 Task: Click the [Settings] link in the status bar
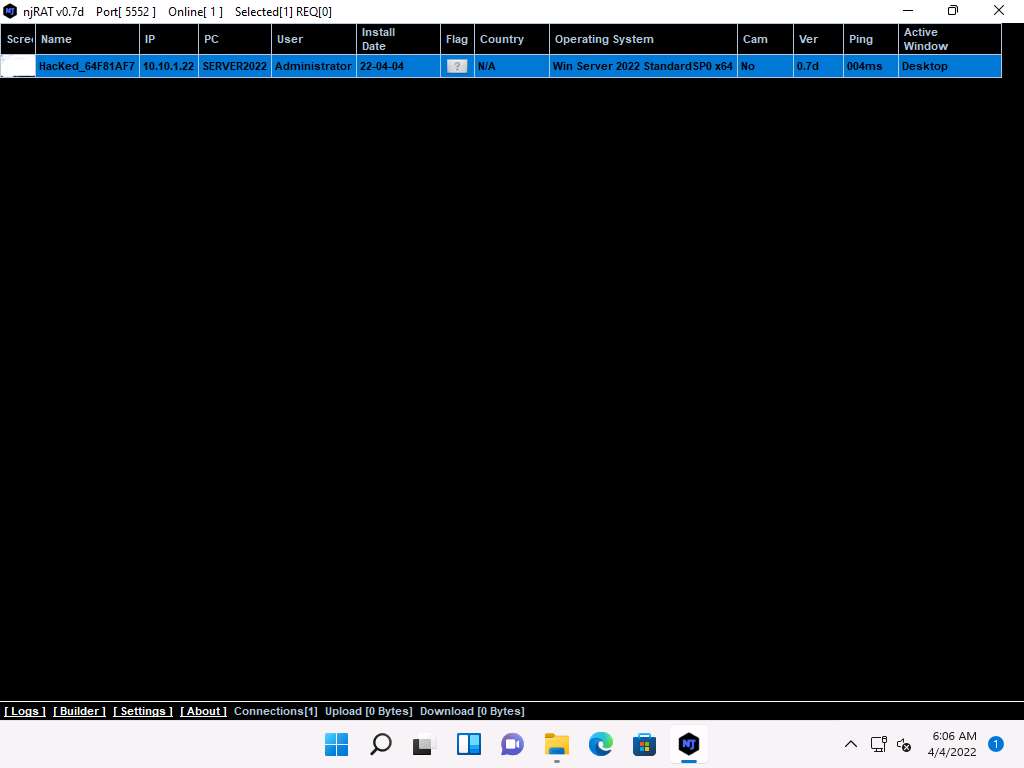click(143, 711)
